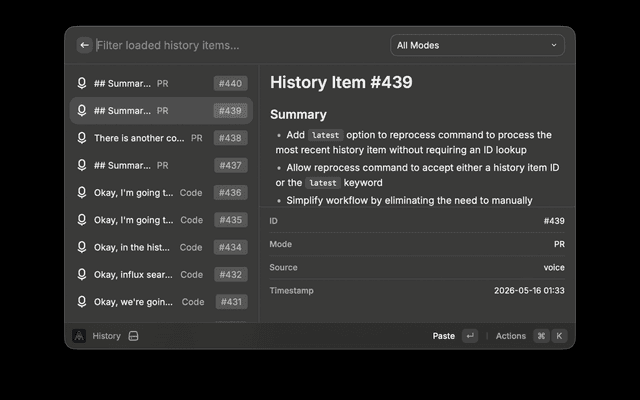Open the Okay, influx sear... item
The height and width of the screenshot is (400, 640).
161,275
